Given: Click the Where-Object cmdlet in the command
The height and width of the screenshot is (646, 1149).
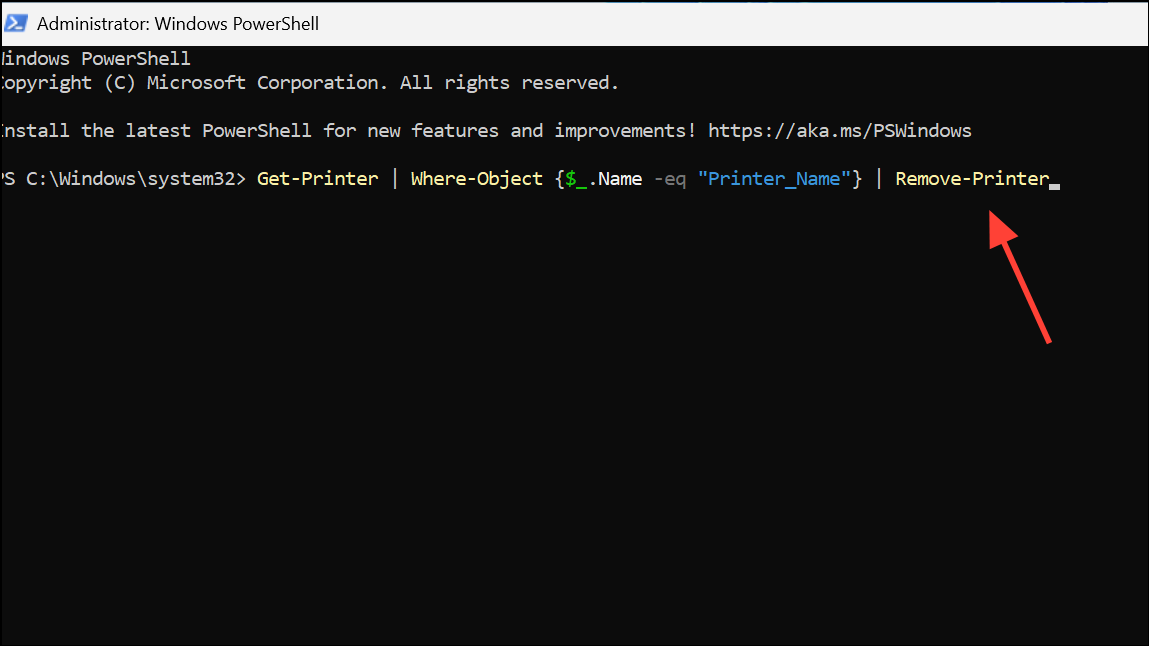Looking at the screenshot, I should (476, 178).
